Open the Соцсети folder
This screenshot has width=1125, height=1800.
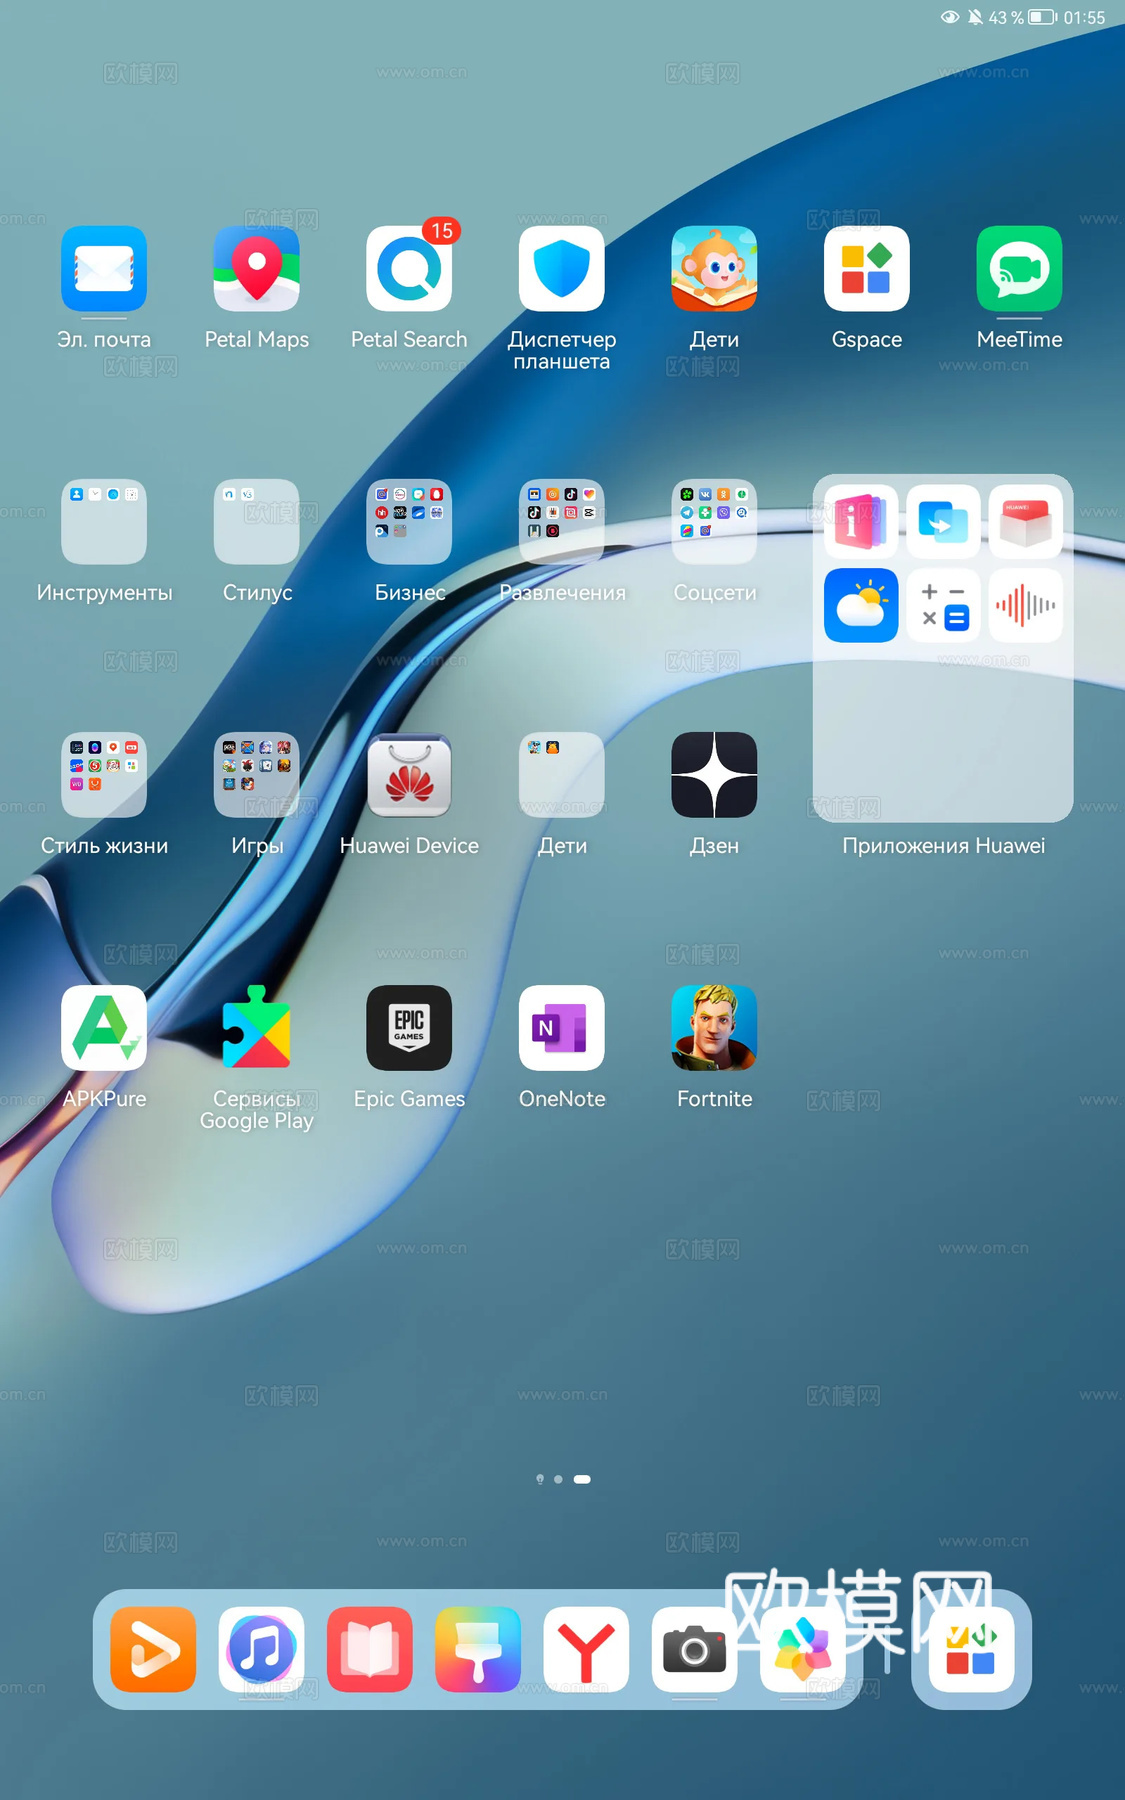(x=714, y=522)
